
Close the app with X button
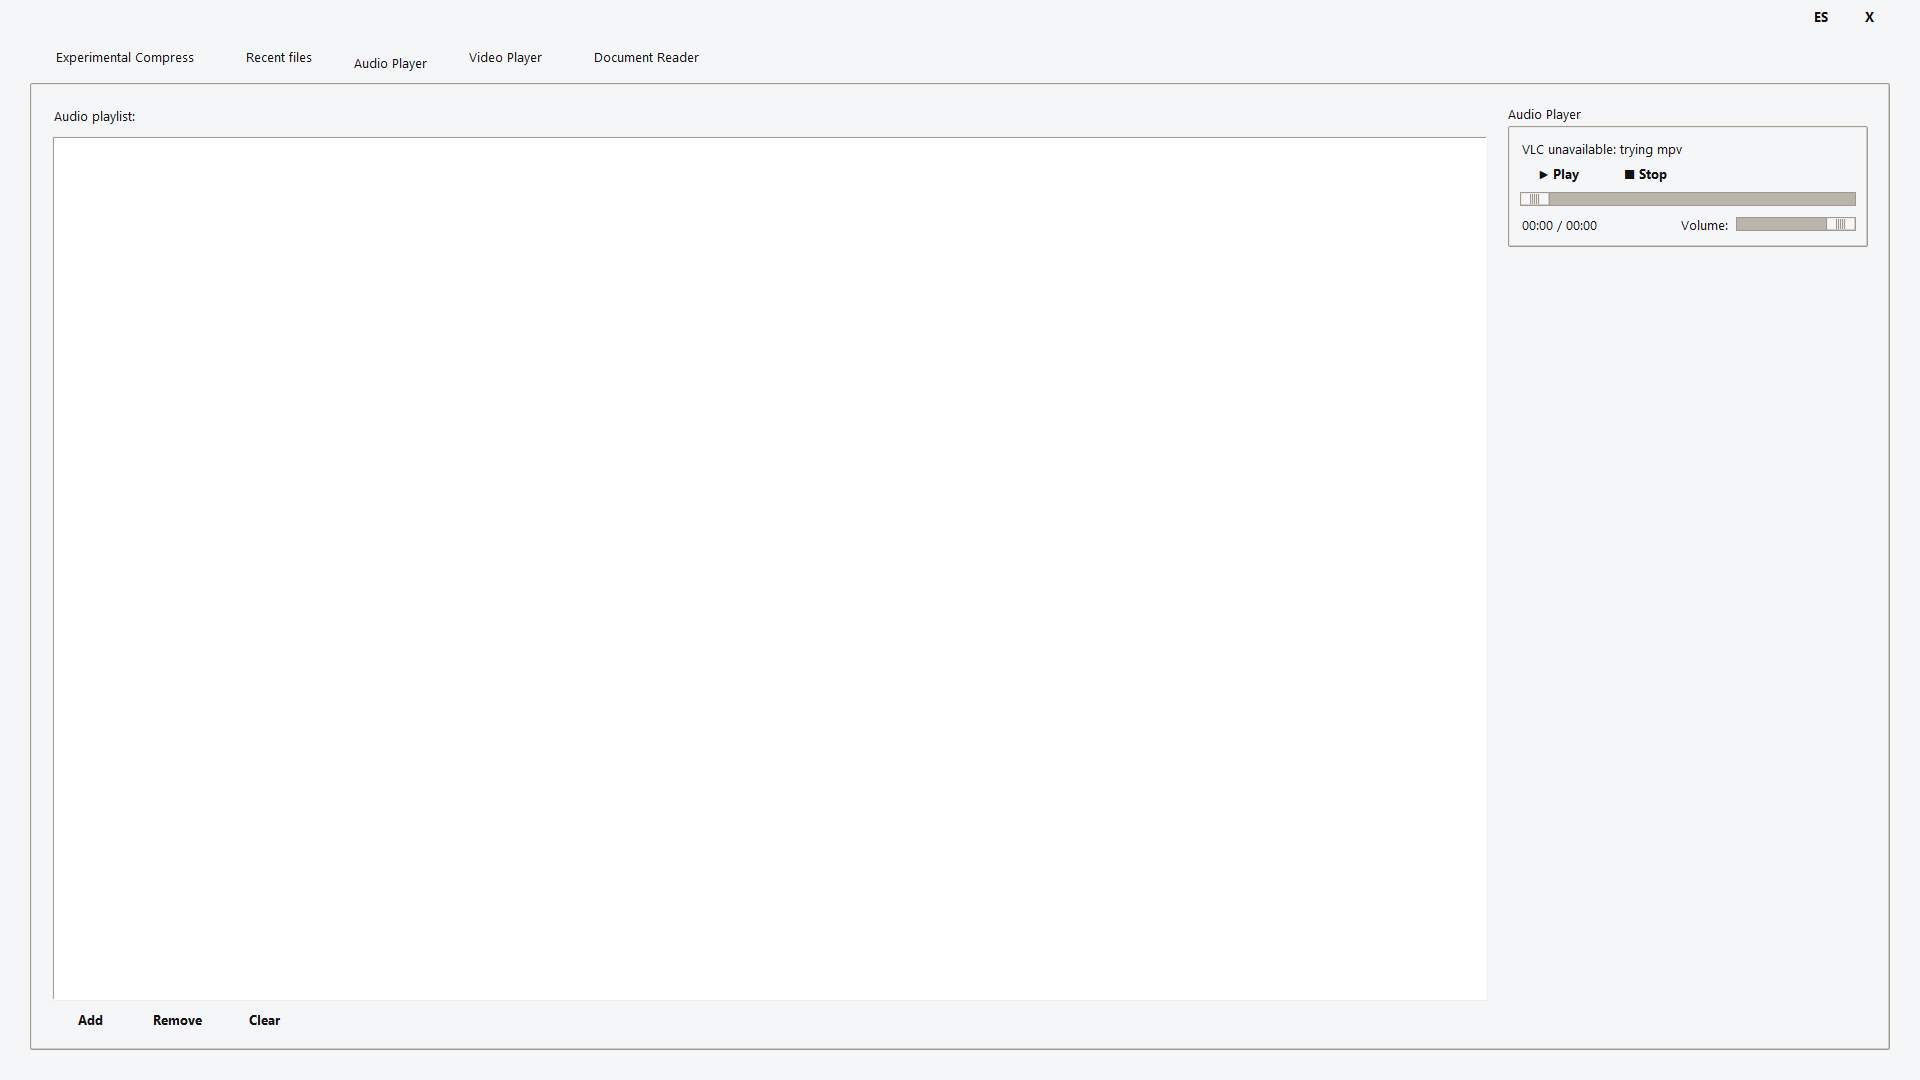[x=1868, y=17]
